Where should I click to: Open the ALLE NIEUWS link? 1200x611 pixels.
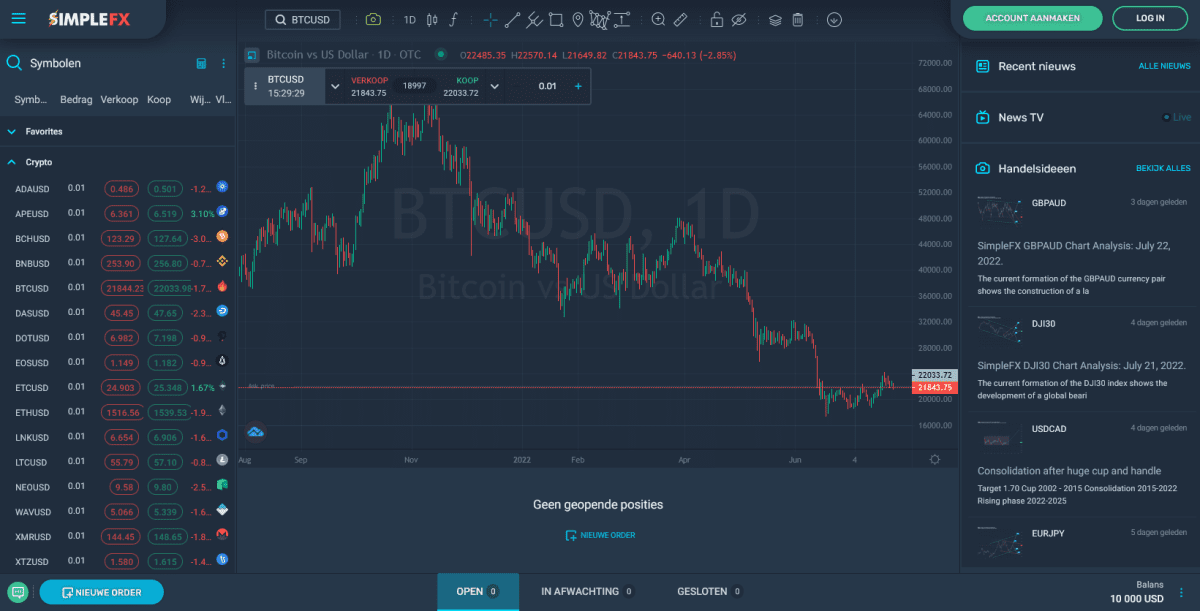pyautogui.click(x=1165, y=66)
